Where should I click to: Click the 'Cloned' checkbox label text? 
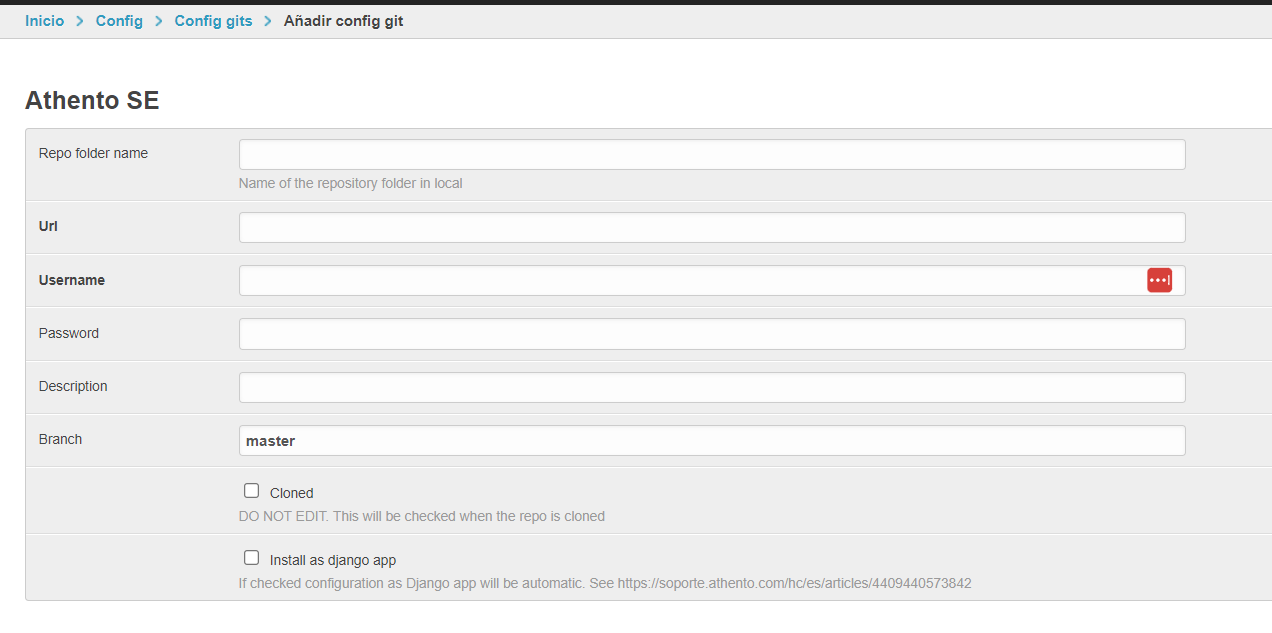[291, 493]
